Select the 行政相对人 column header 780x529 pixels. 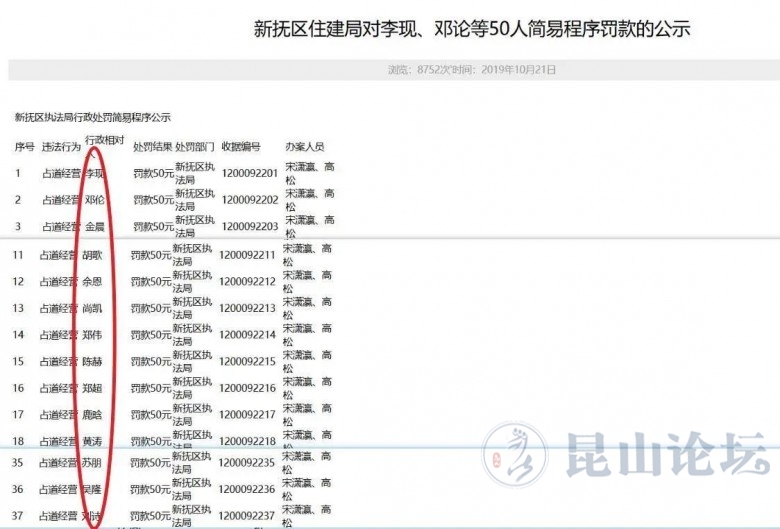[x=104, y=141]
